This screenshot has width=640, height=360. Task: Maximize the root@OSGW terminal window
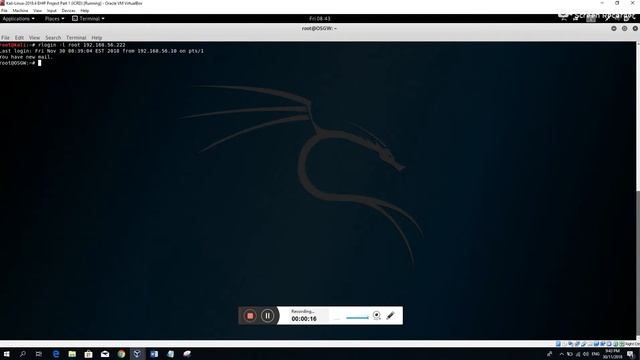624,29
